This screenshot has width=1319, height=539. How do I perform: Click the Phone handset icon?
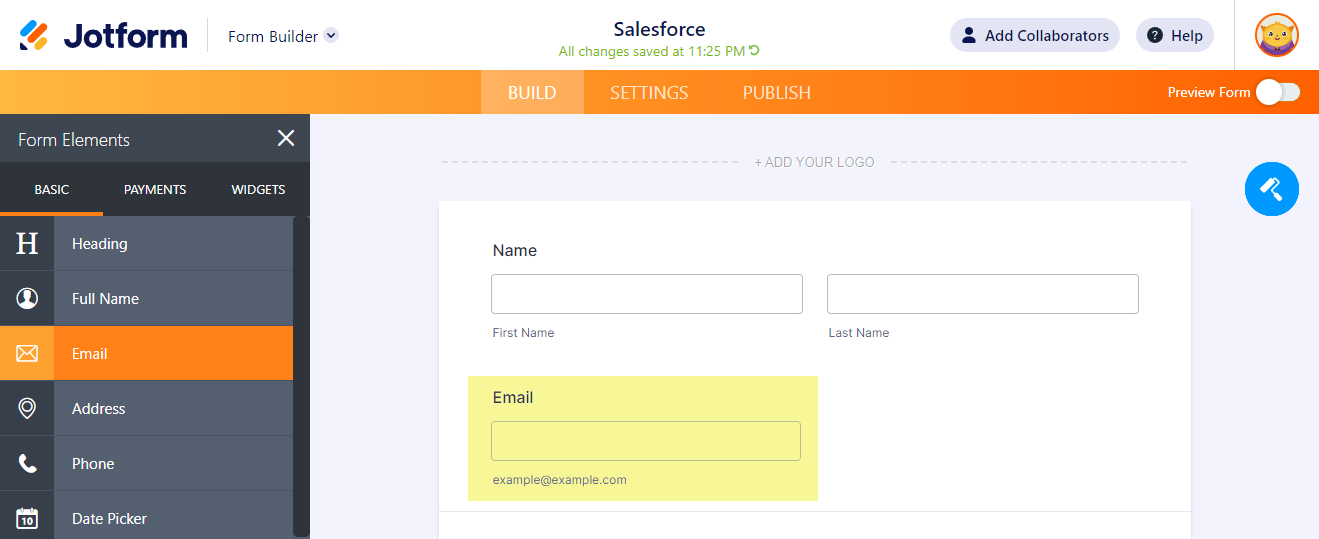[x=27, y=463]
